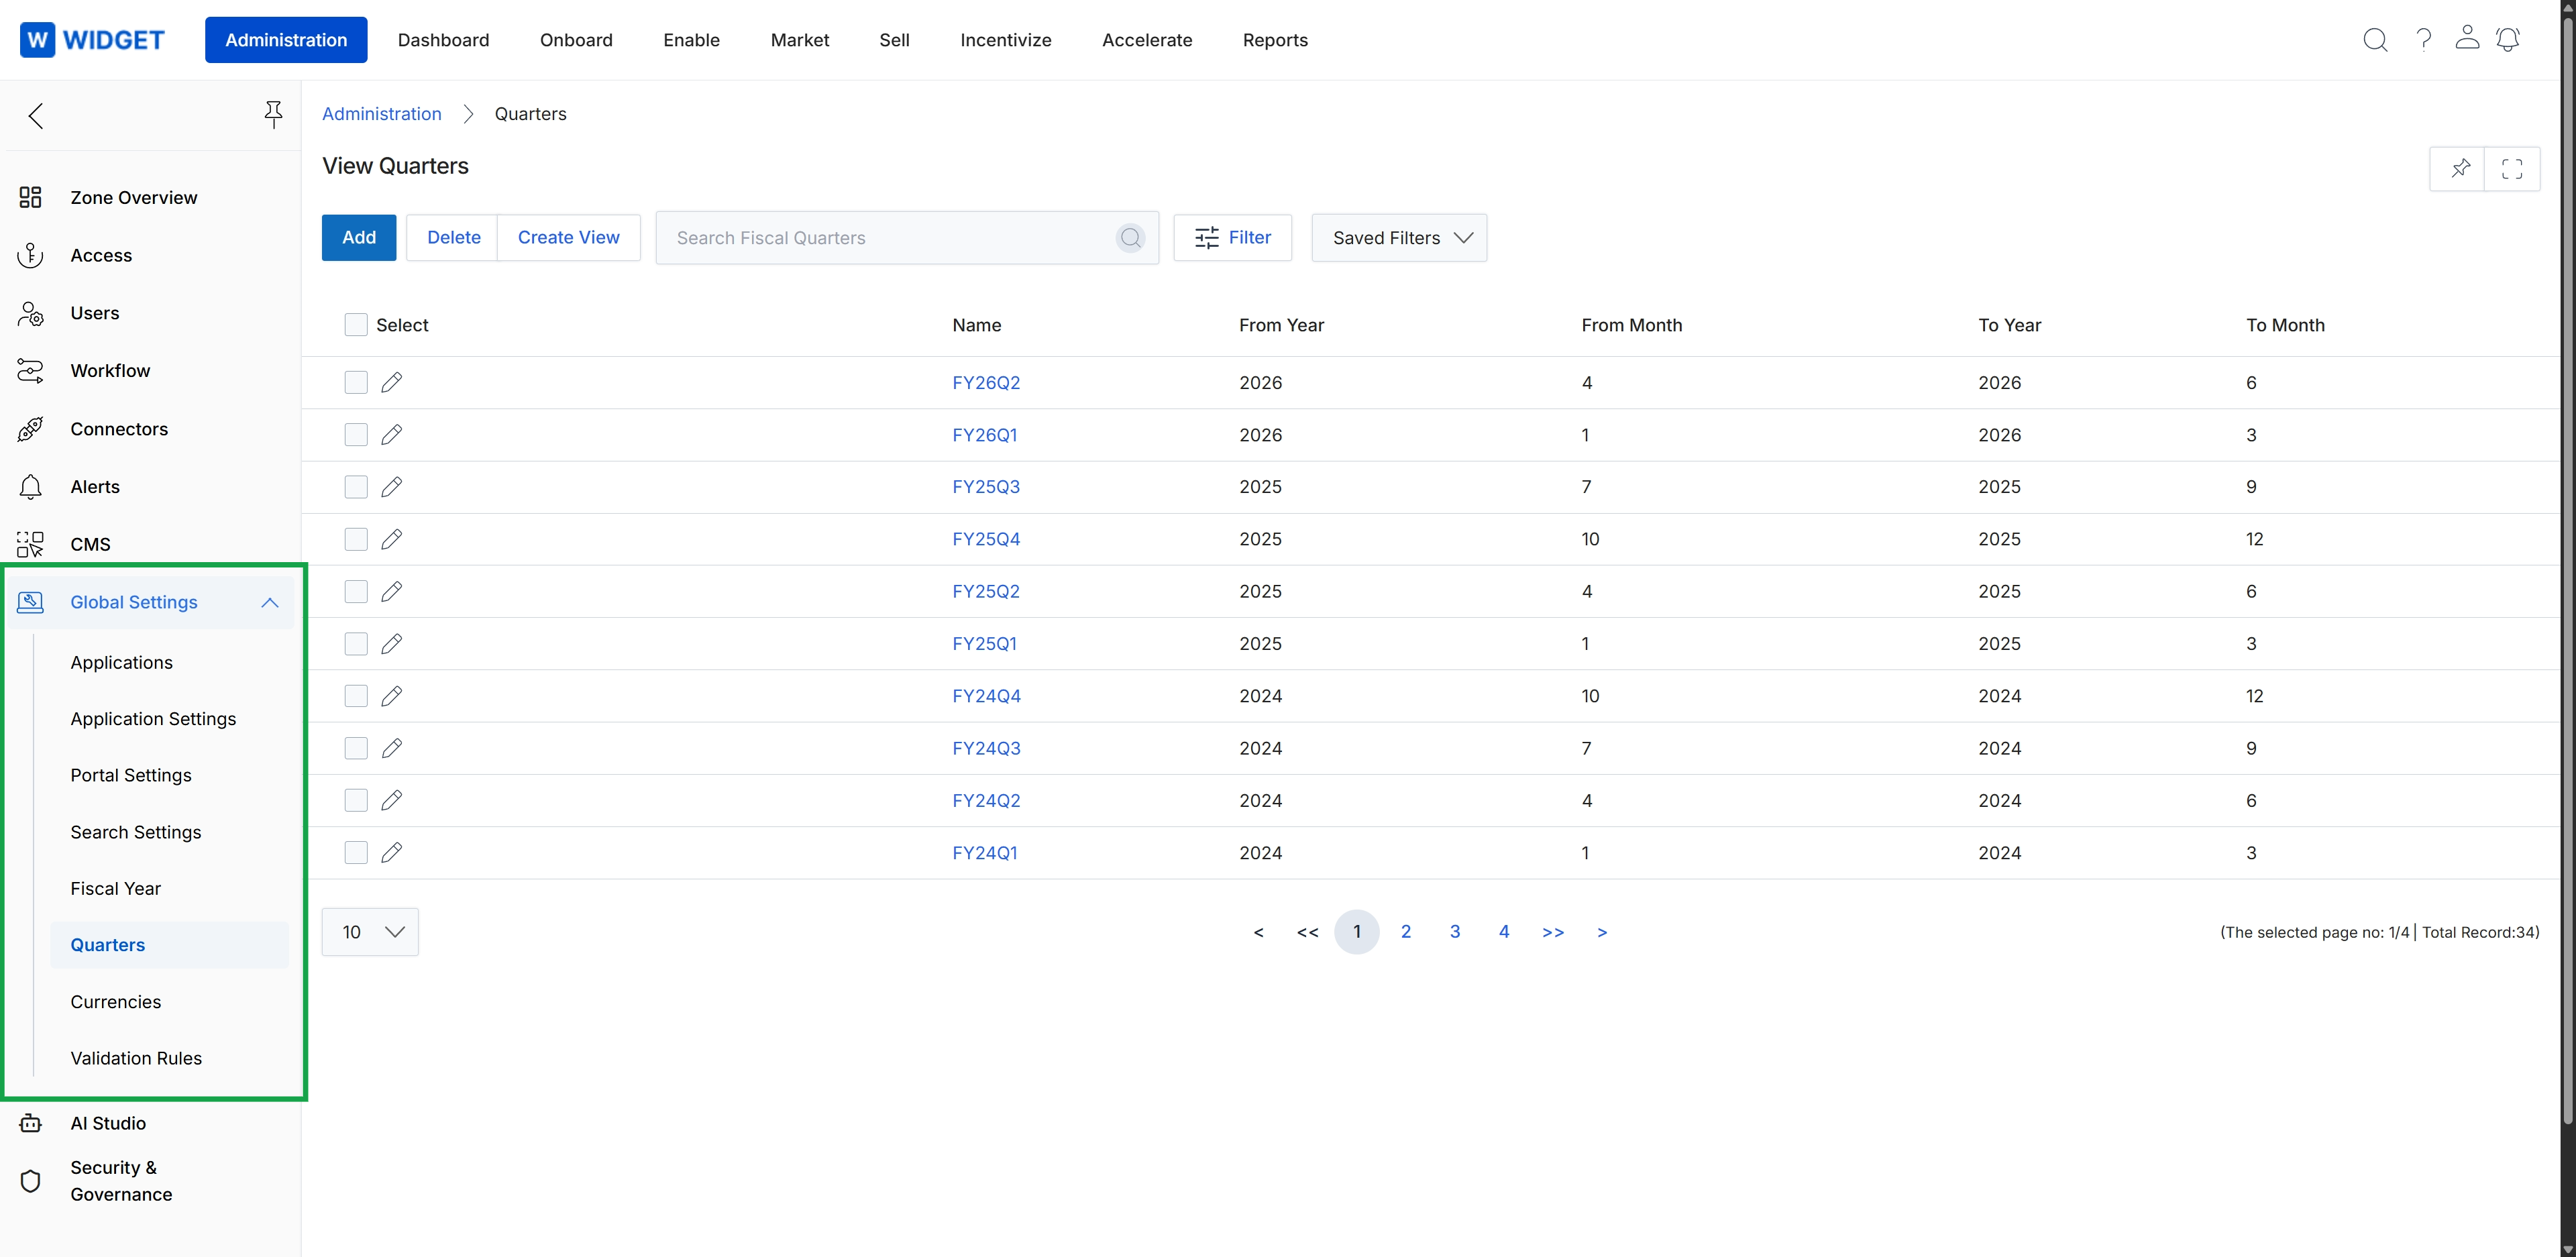Click the Connectors plug icon
2576x1257 pixels.
pyautogui.click(x=31, y=429)
